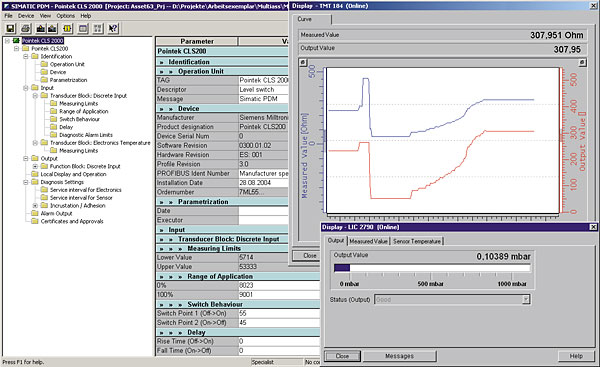
Task: Click Close in the LIC 2790 display window
Action: tap(342, 356)
